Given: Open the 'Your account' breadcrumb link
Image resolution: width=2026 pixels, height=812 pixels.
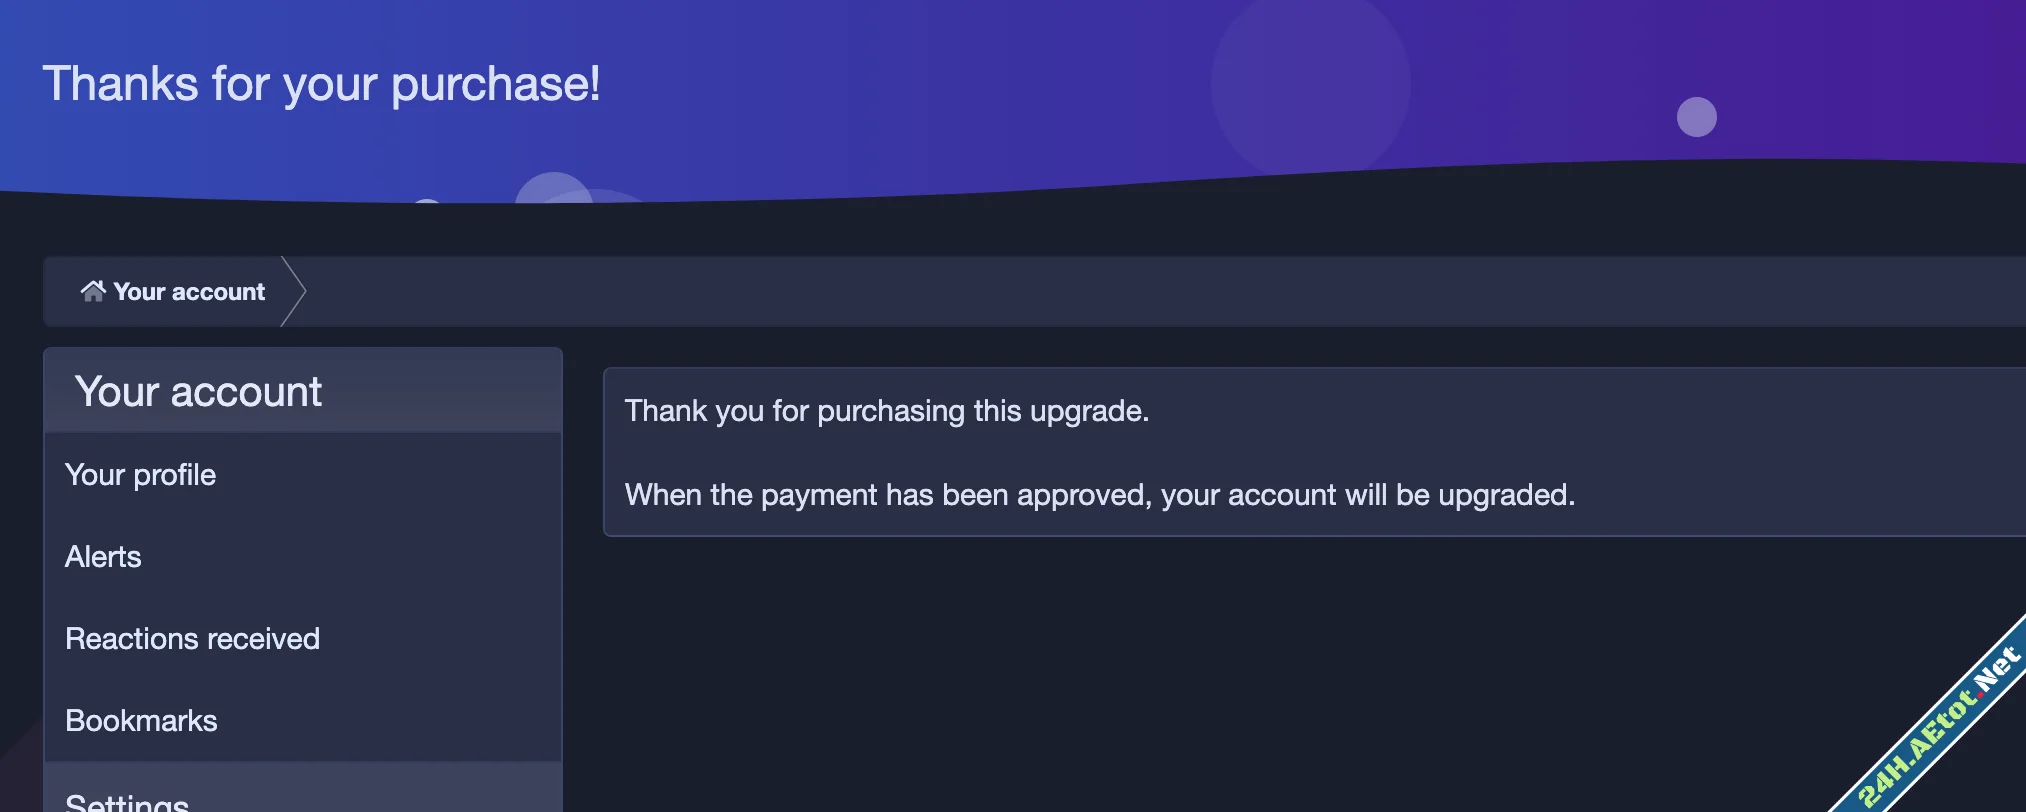Looking at the screenshot, I should [x=189, y=292].
